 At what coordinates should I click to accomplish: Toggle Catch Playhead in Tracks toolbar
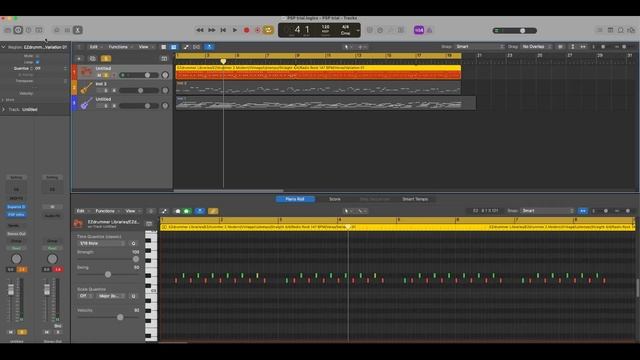(209, 47)
